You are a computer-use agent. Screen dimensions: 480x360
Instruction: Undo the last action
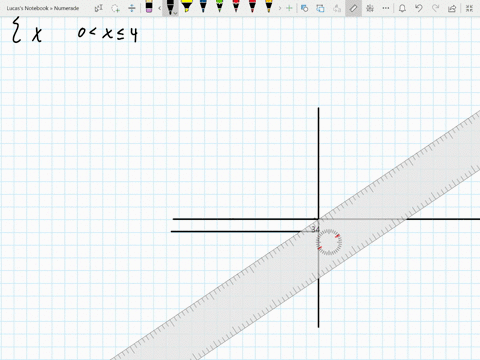point(419,8)
